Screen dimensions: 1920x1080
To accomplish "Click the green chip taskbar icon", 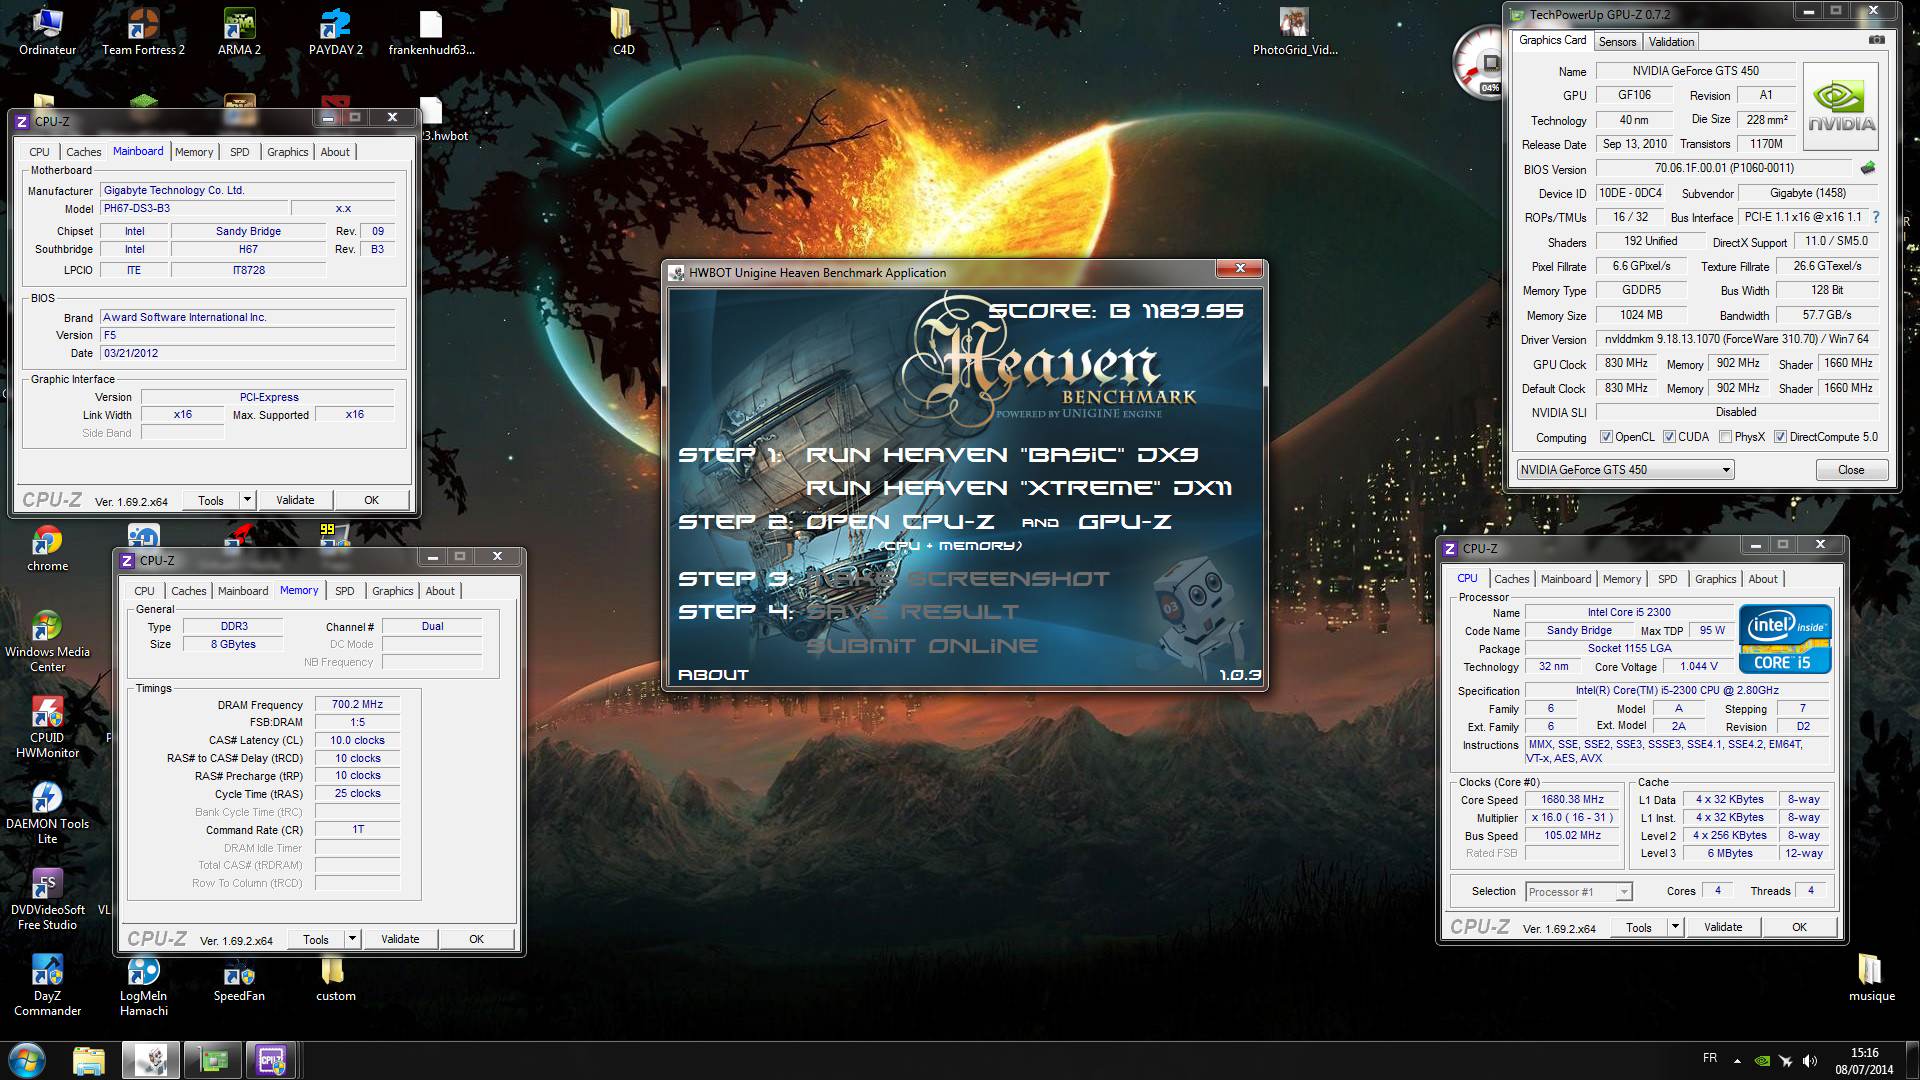I will (213, 1060).
